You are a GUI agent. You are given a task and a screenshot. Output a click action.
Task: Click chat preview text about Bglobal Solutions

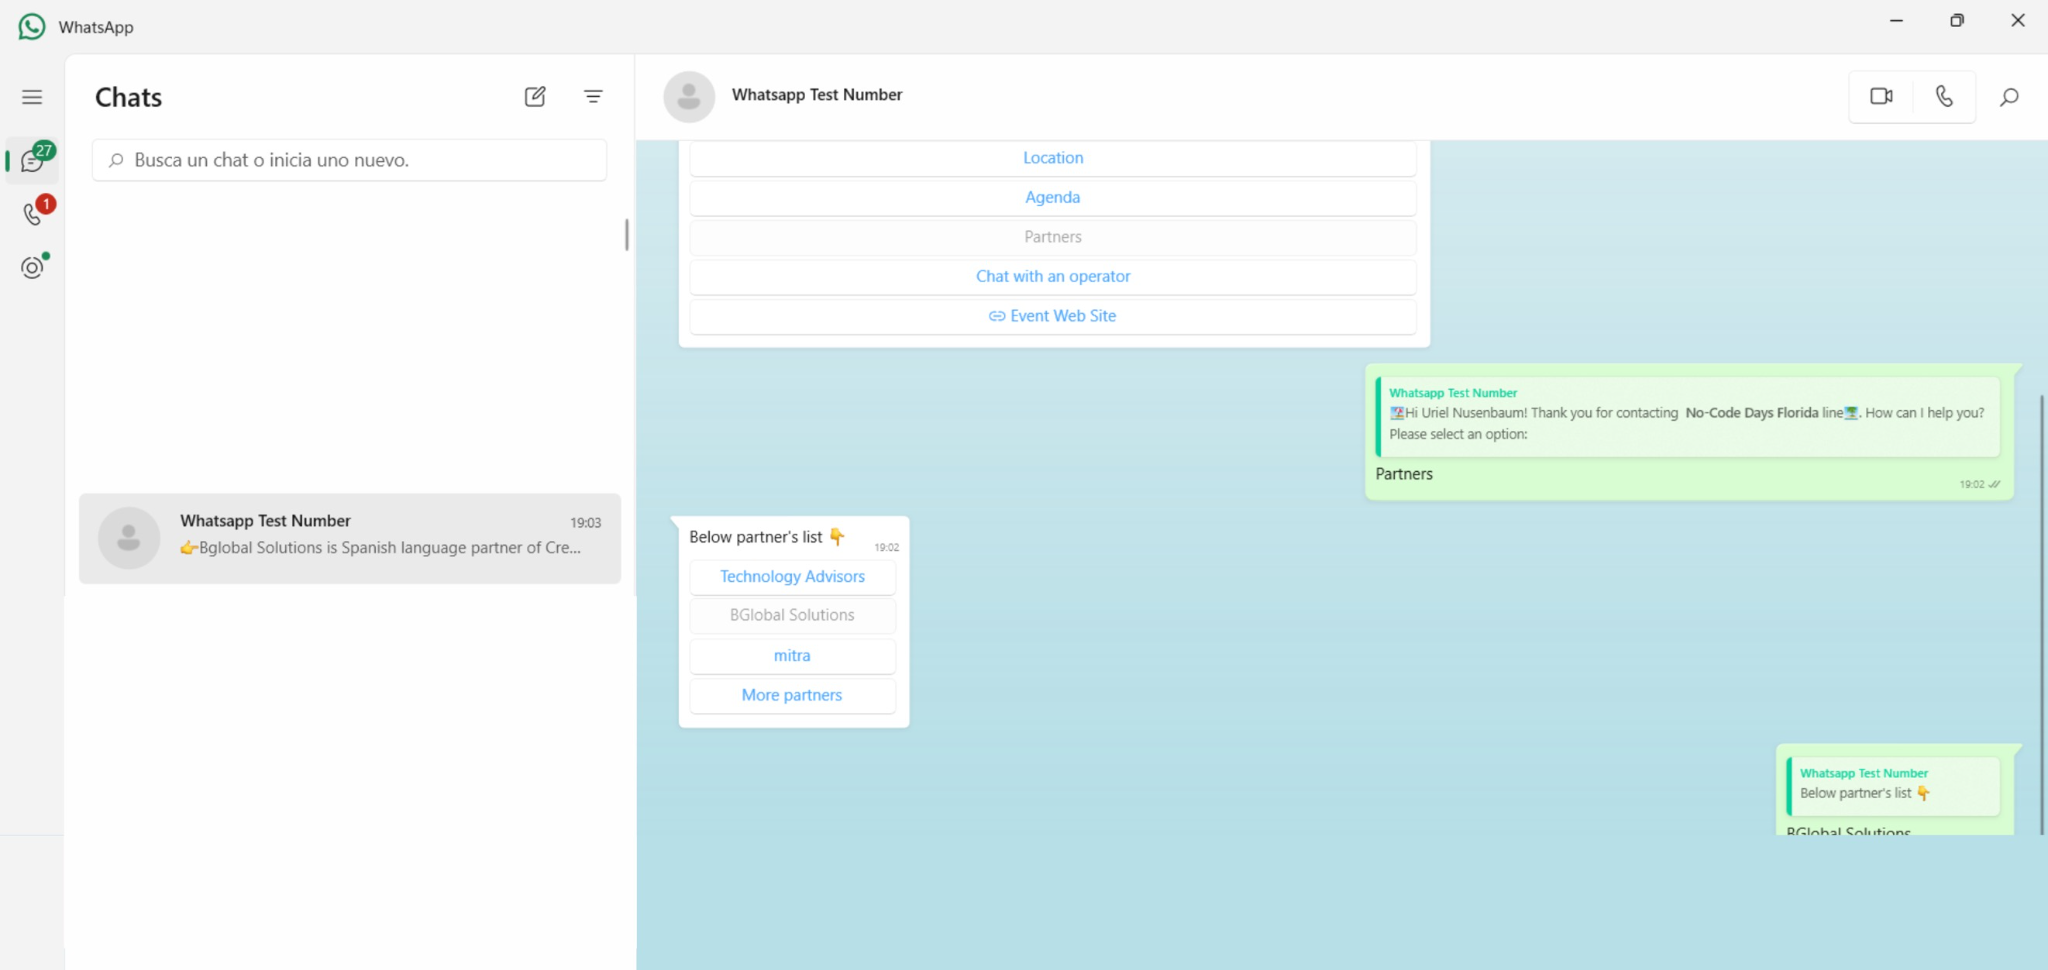[x=380, y=548]
